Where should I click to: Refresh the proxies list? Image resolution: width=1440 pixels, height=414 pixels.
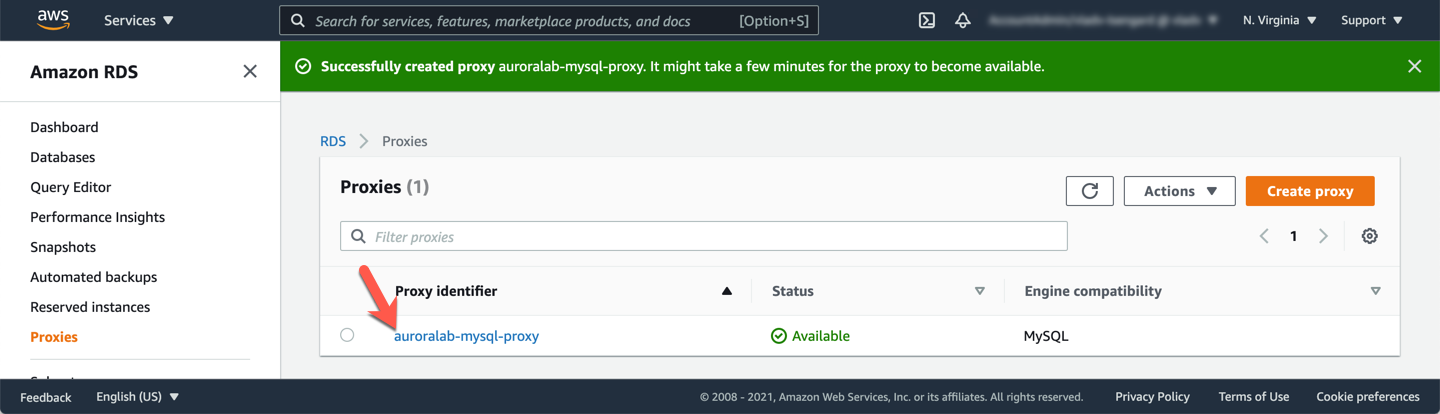[1089, 191]
